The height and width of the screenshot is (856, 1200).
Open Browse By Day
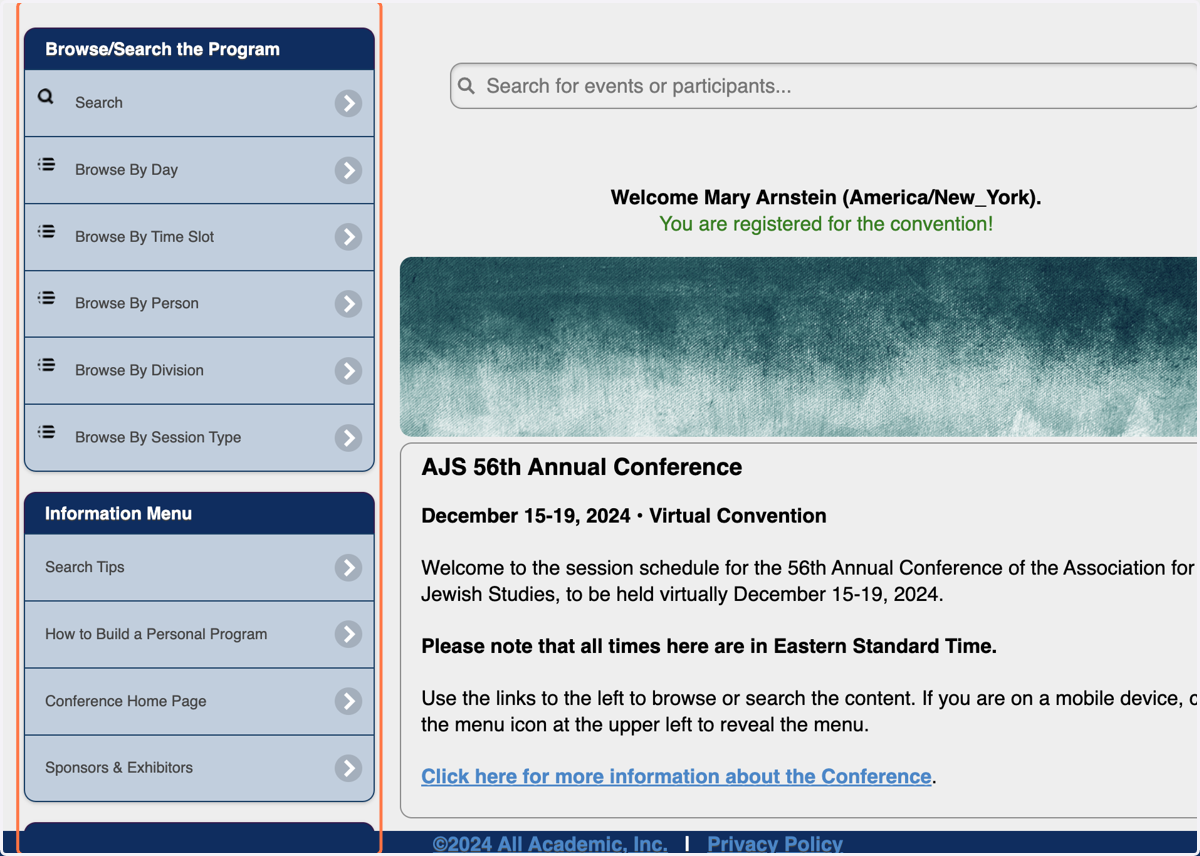pyautogui.click(x=199, y=170)
